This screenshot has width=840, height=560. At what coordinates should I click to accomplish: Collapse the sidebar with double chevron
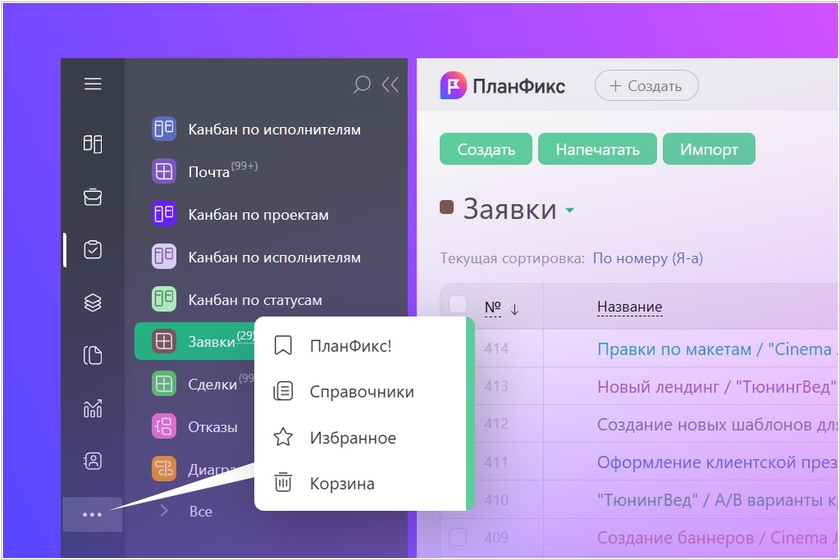[390, 84]
